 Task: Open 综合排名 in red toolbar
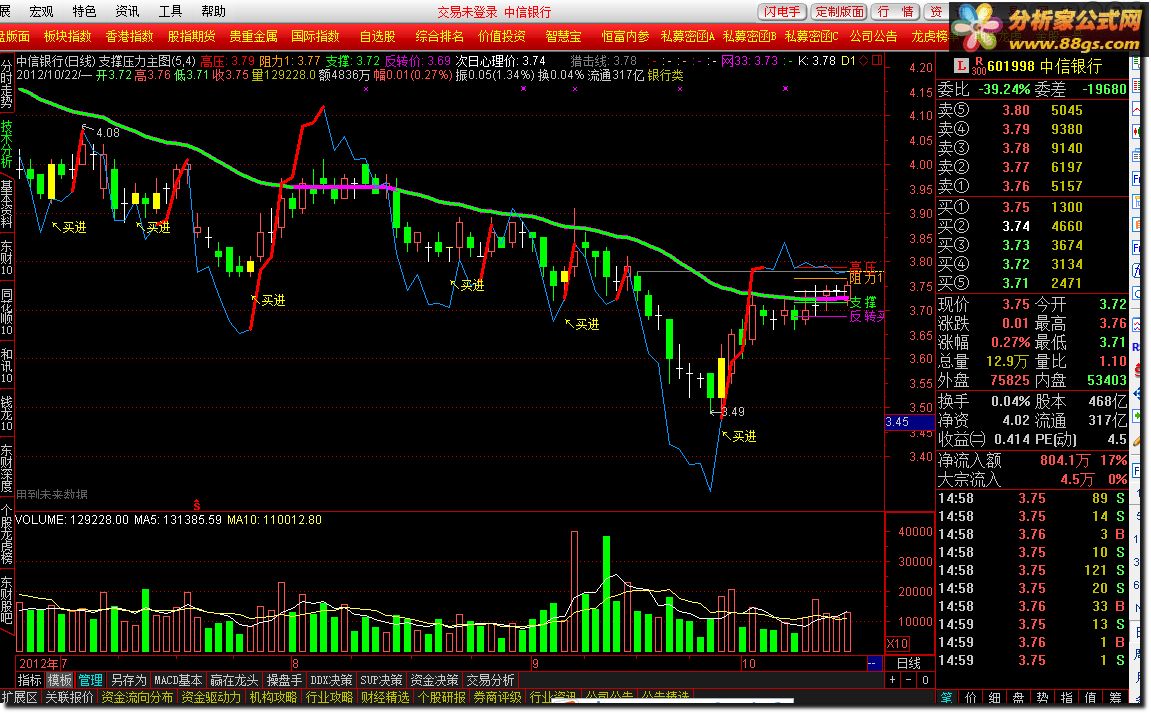click(439, 36)
